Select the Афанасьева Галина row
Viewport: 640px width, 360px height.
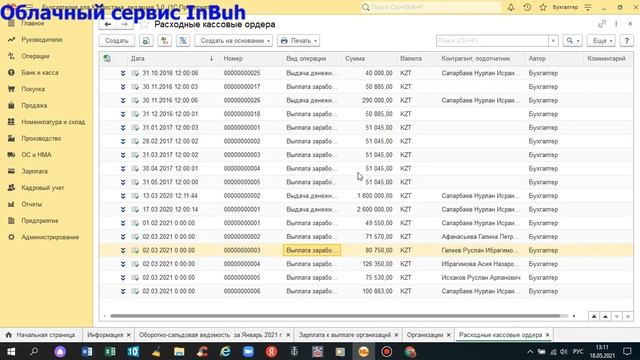coord(366,237)
